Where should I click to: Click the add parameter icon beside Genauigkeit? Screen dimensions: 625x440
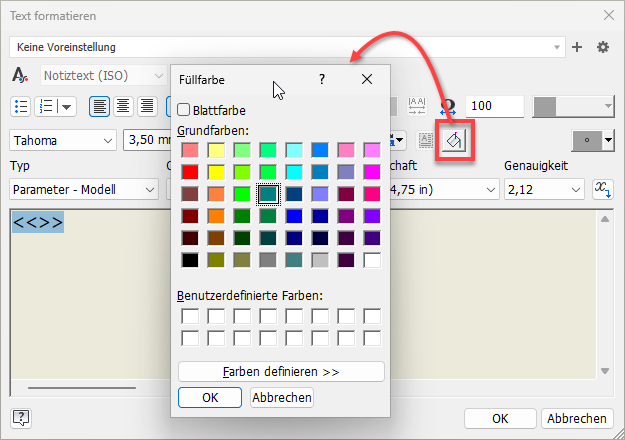[602, 189]
